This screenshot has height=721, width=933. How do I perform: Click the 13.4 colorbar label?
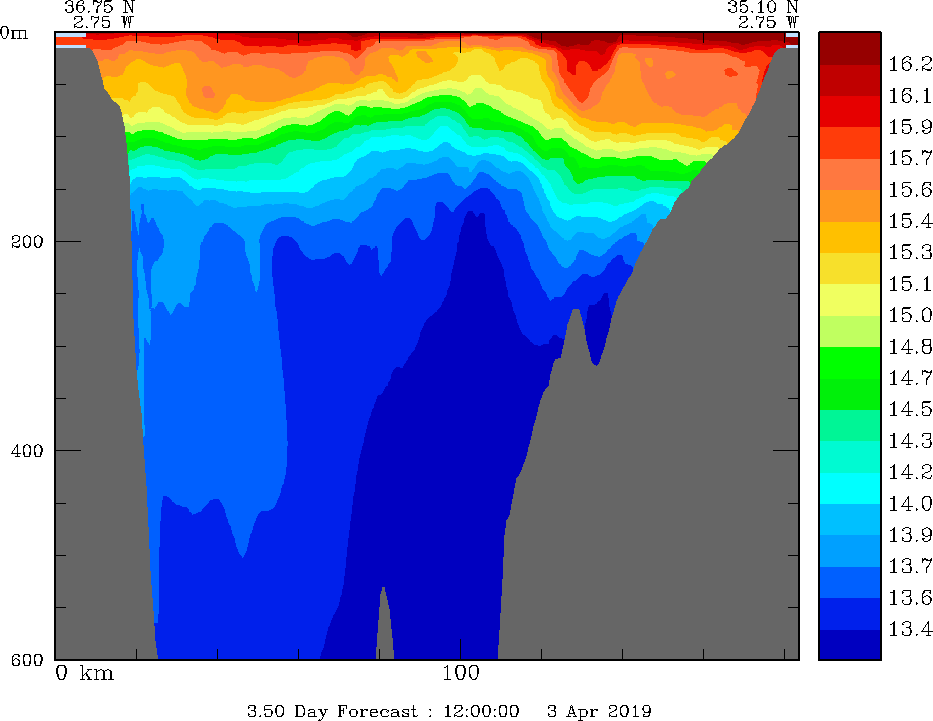(x=909, y=628)
